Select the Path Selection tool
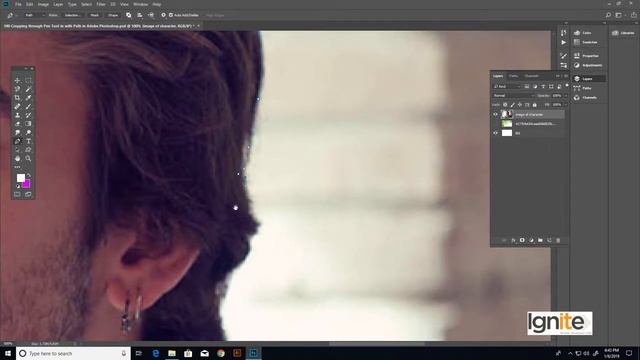640x360 pixels. tap(17, 150)
